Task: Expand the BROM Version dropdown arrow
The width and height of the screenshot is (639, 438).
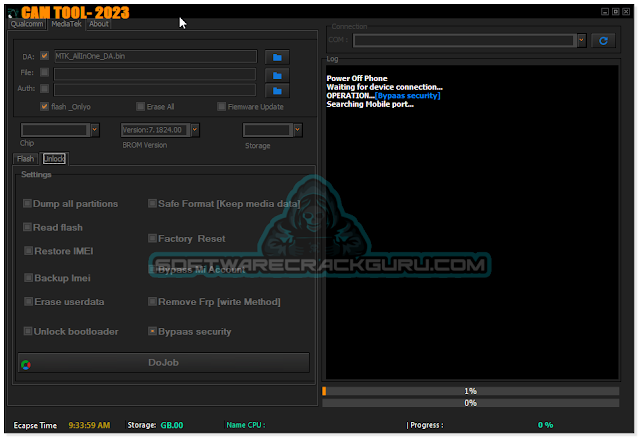Action: point(195,130)
